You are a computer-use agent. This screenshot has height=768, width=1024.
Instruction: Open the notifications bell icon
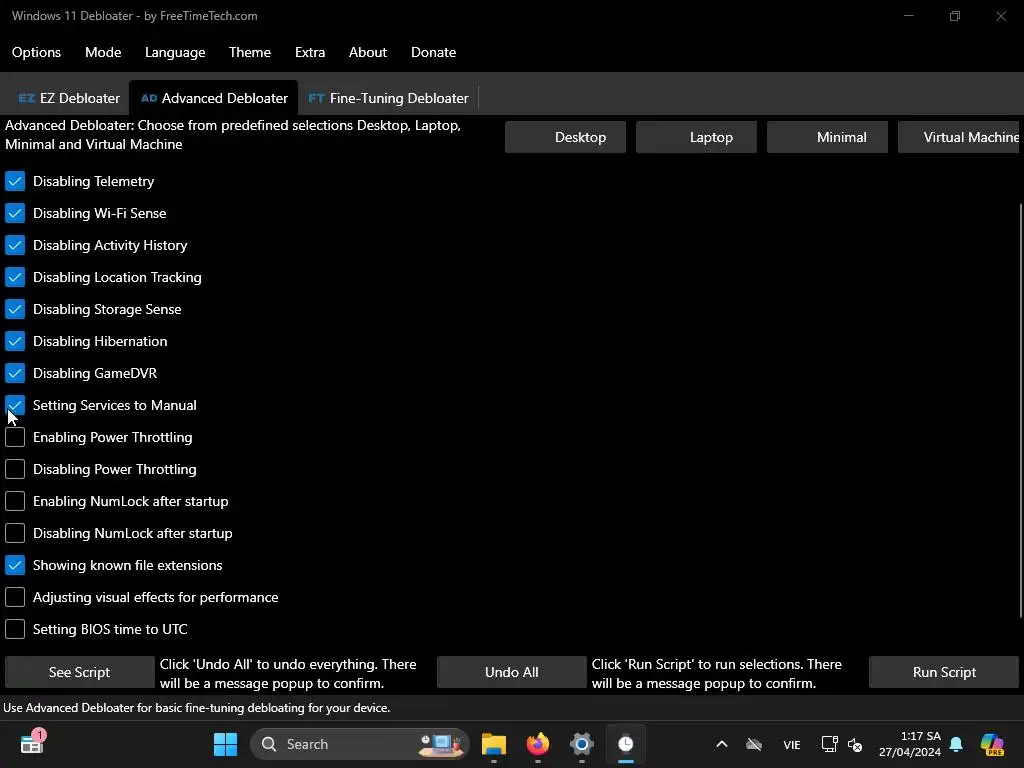pyautogui.click(x=956, y=744)
